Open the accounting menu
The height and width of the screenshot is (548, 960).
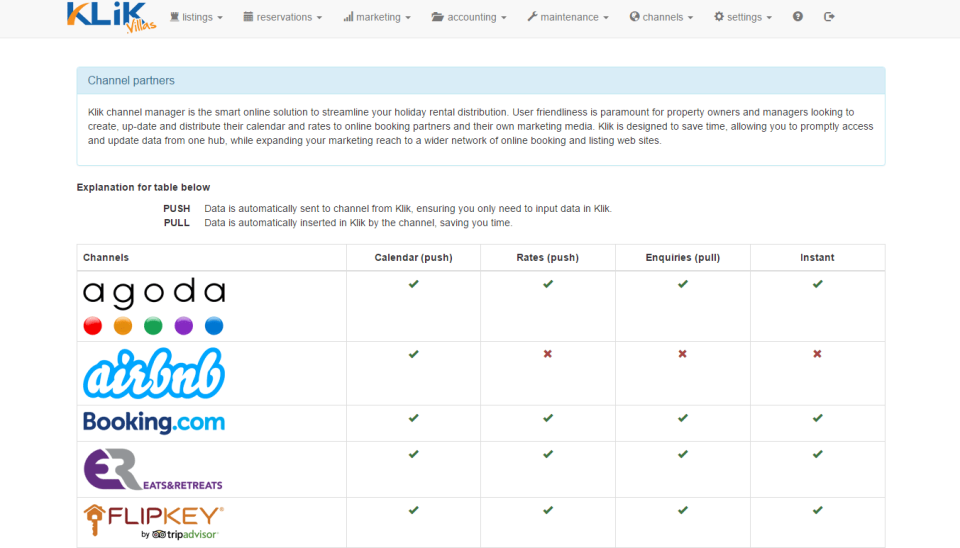(x=469, y=17)
